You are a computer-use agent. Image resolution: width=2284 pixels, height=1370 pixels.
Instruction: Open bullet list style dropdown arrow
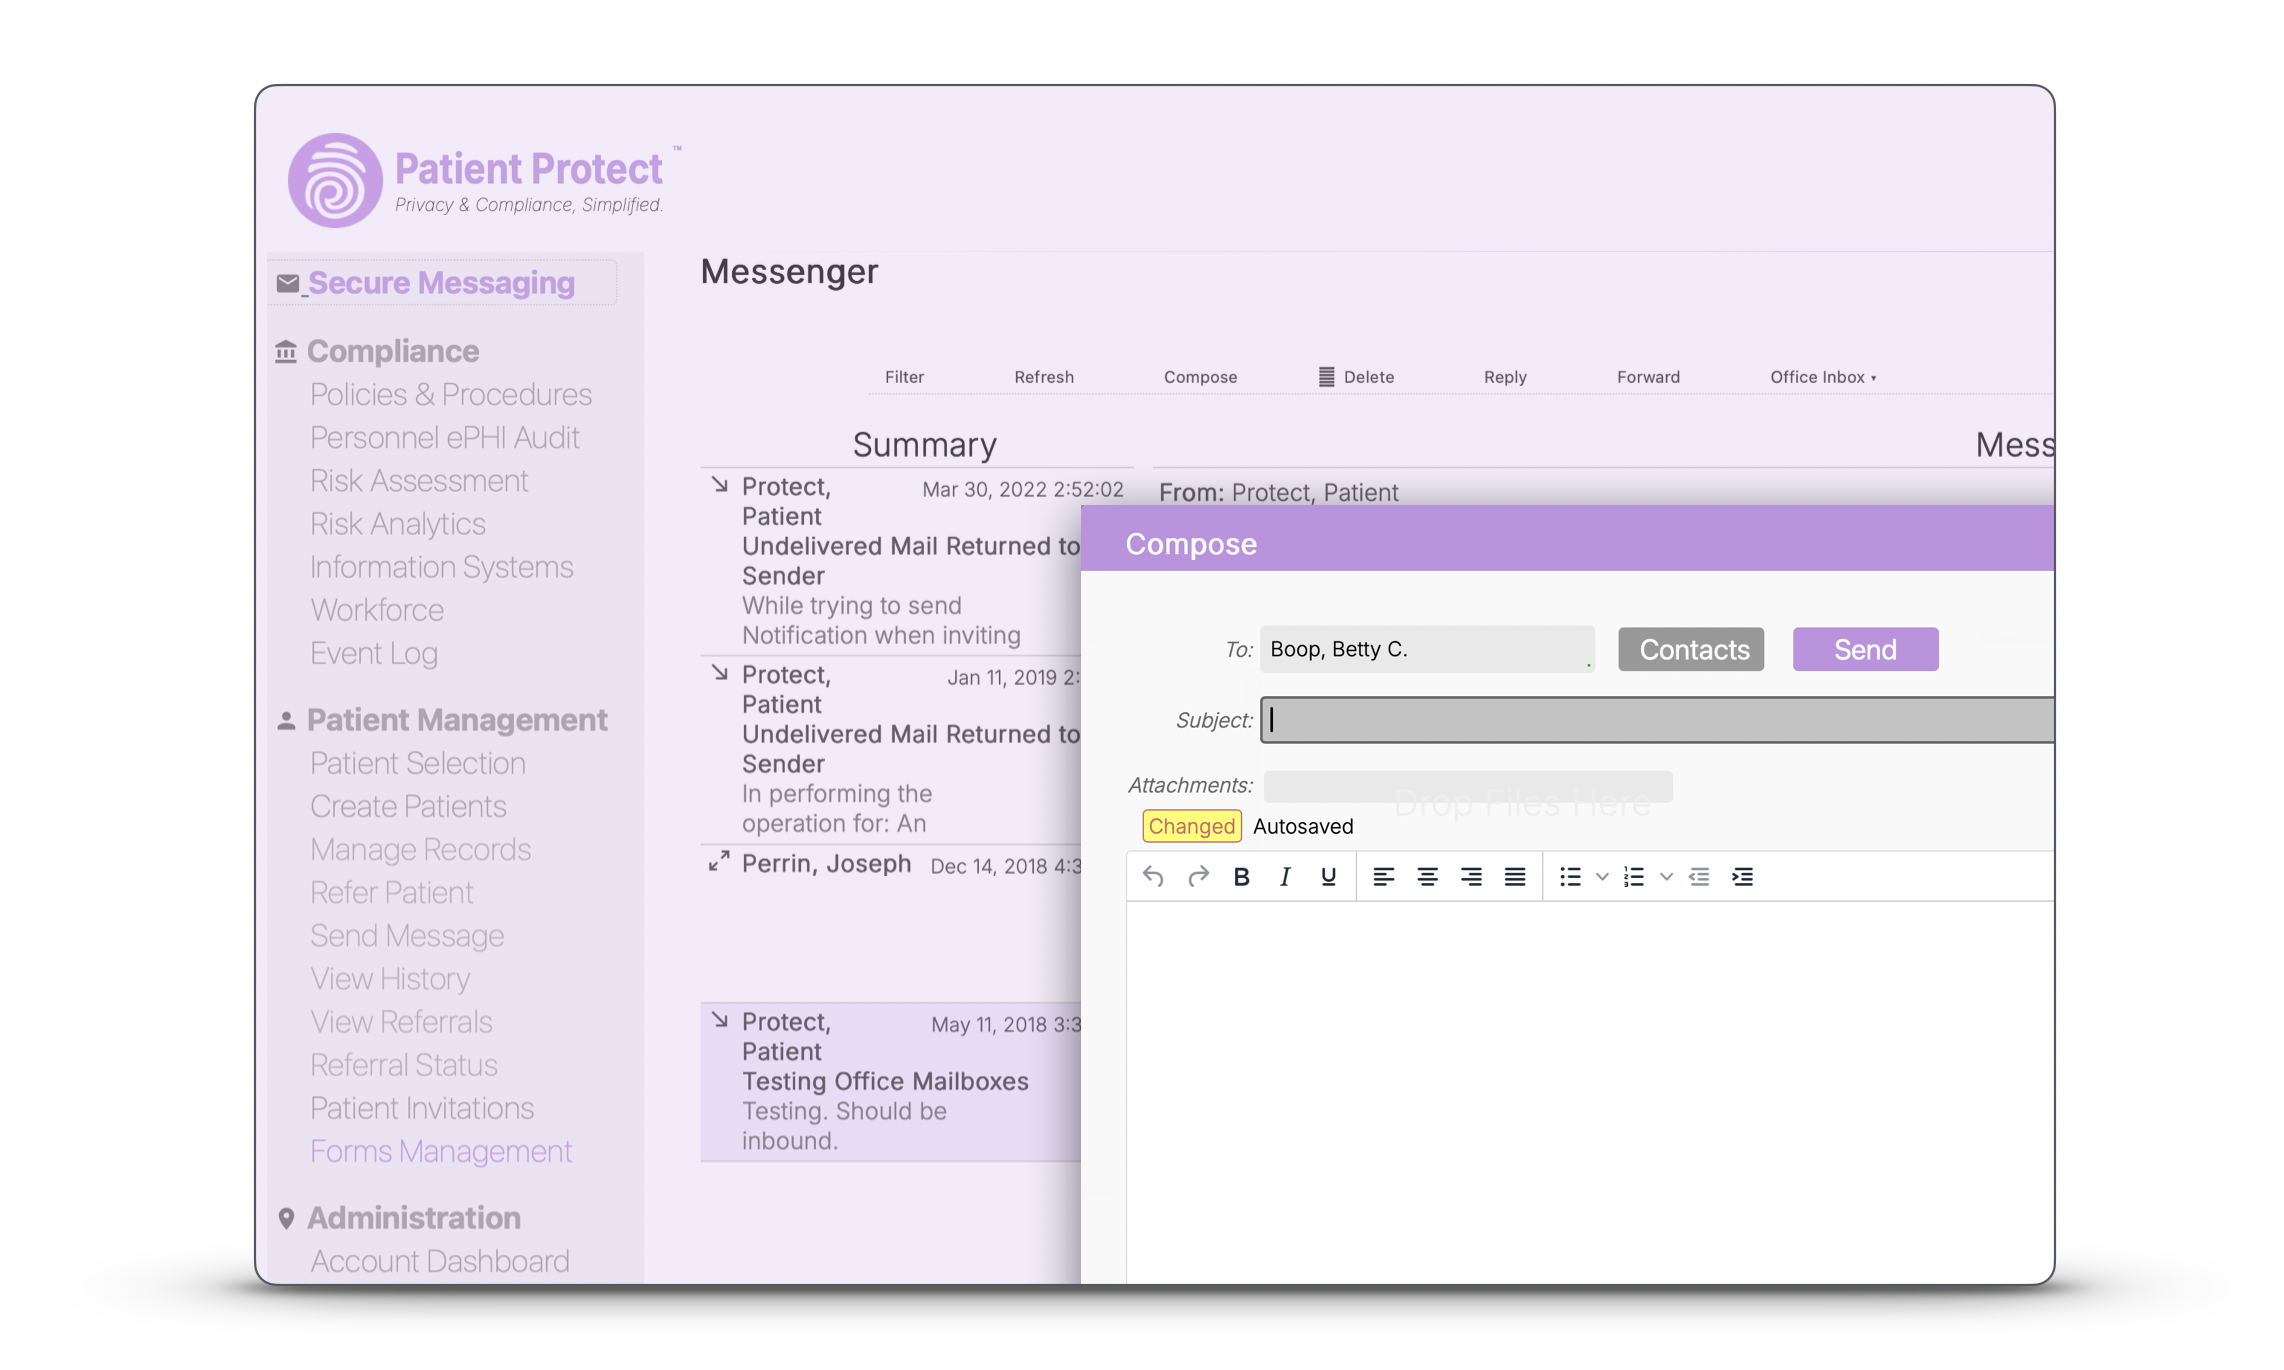coord(1602,877)
